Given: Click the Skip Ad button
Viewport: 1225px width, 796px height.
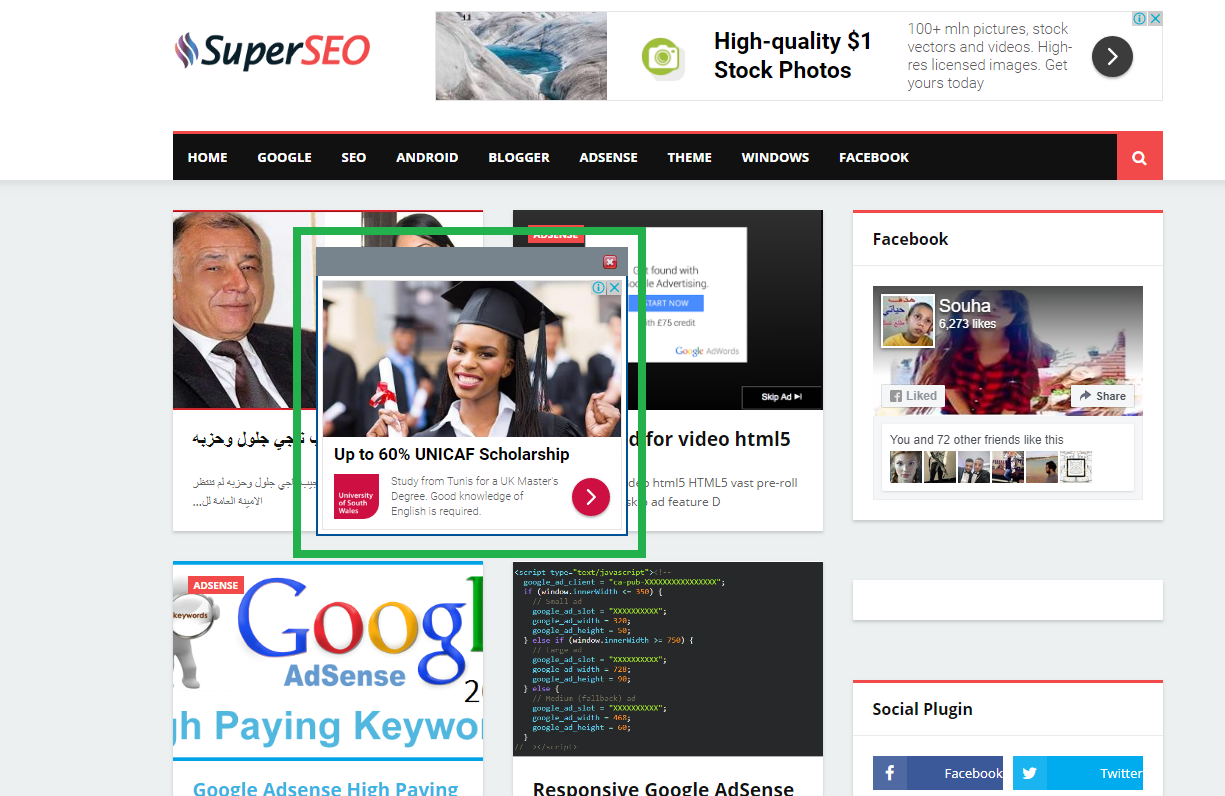Looking at the screenshot, I should [x=781, y=397].
